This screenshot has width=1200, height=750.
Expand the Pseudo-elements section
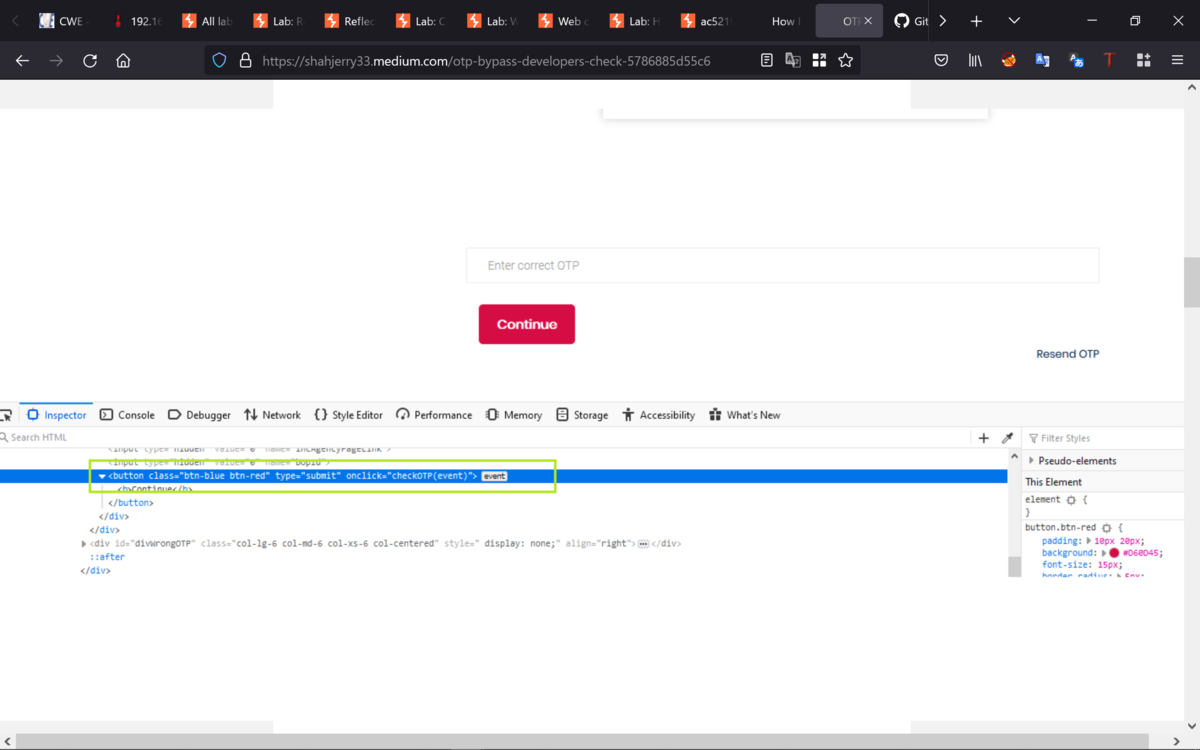[1031, 461]
